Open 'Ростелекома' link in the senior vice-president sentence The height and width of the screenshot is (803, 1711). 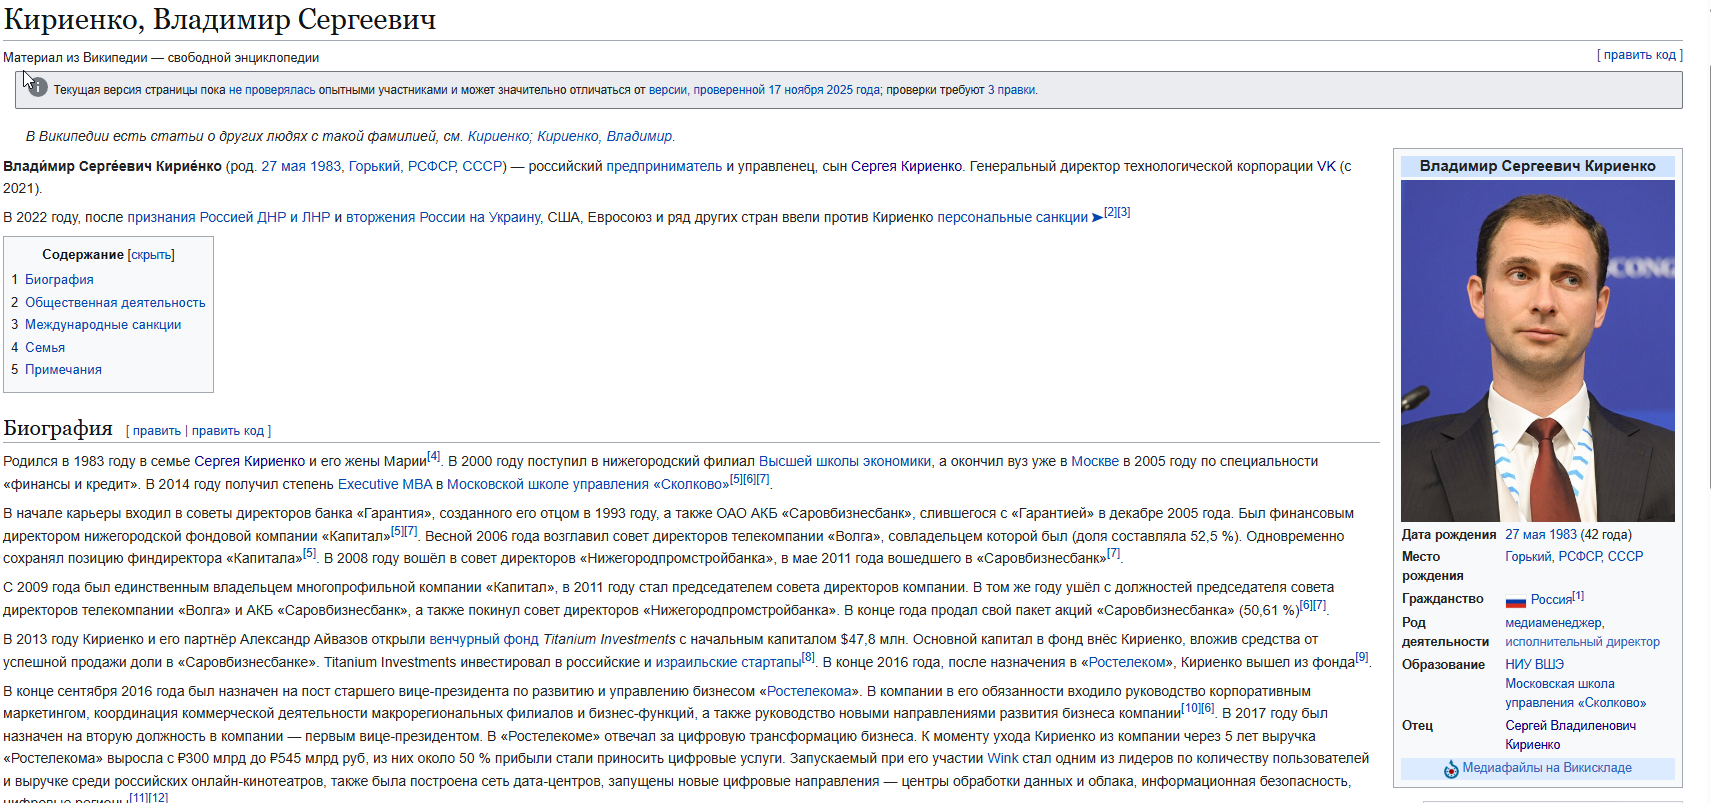[811, 691]
